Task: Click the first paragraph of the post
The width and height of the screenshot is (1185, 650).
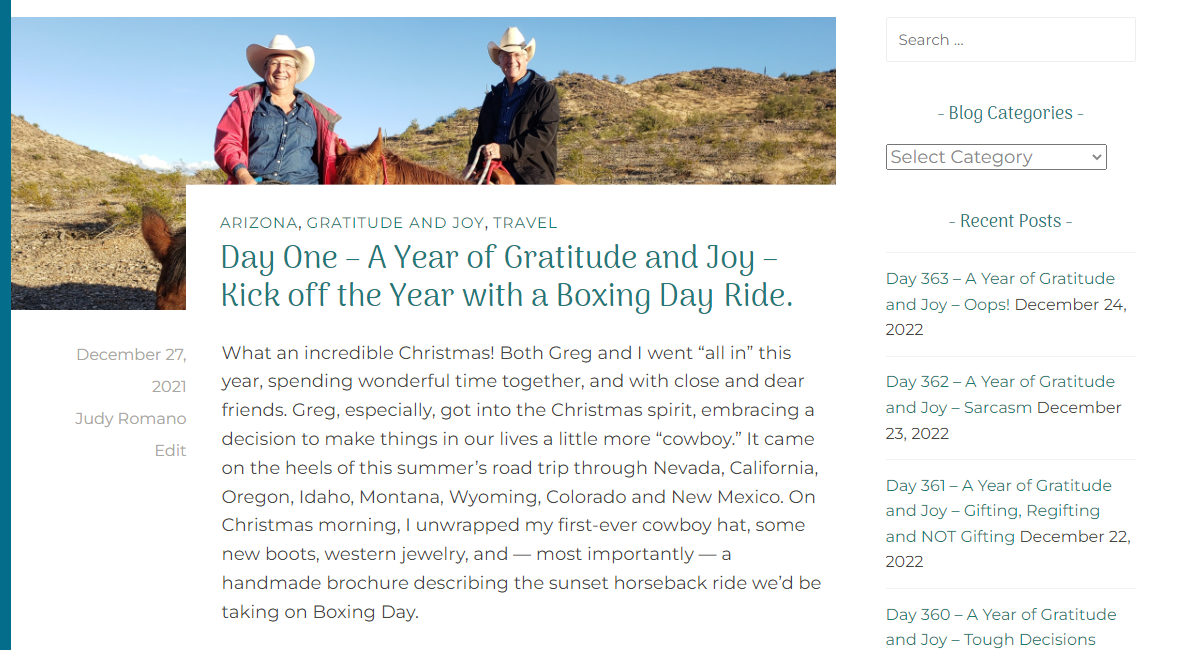Action: click(x=520, y=482)
